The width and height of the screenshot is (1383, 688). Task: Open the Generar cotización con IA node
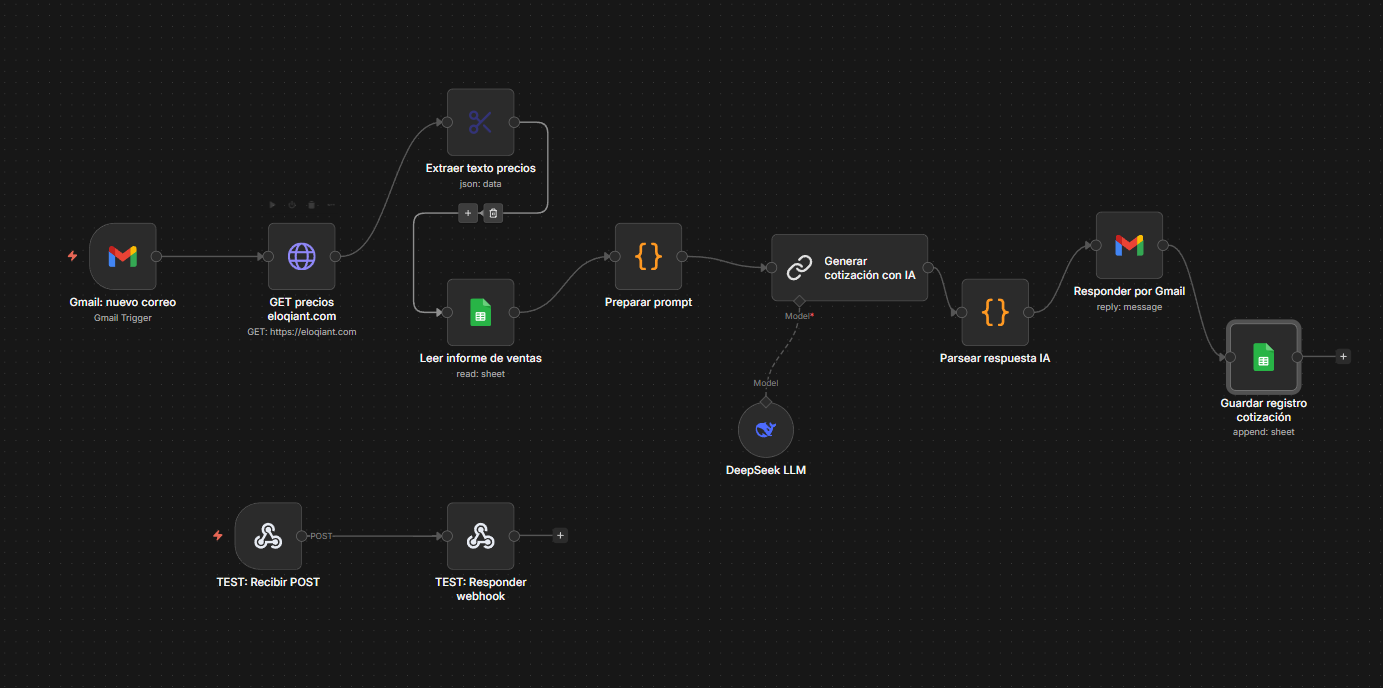[849, 267]
